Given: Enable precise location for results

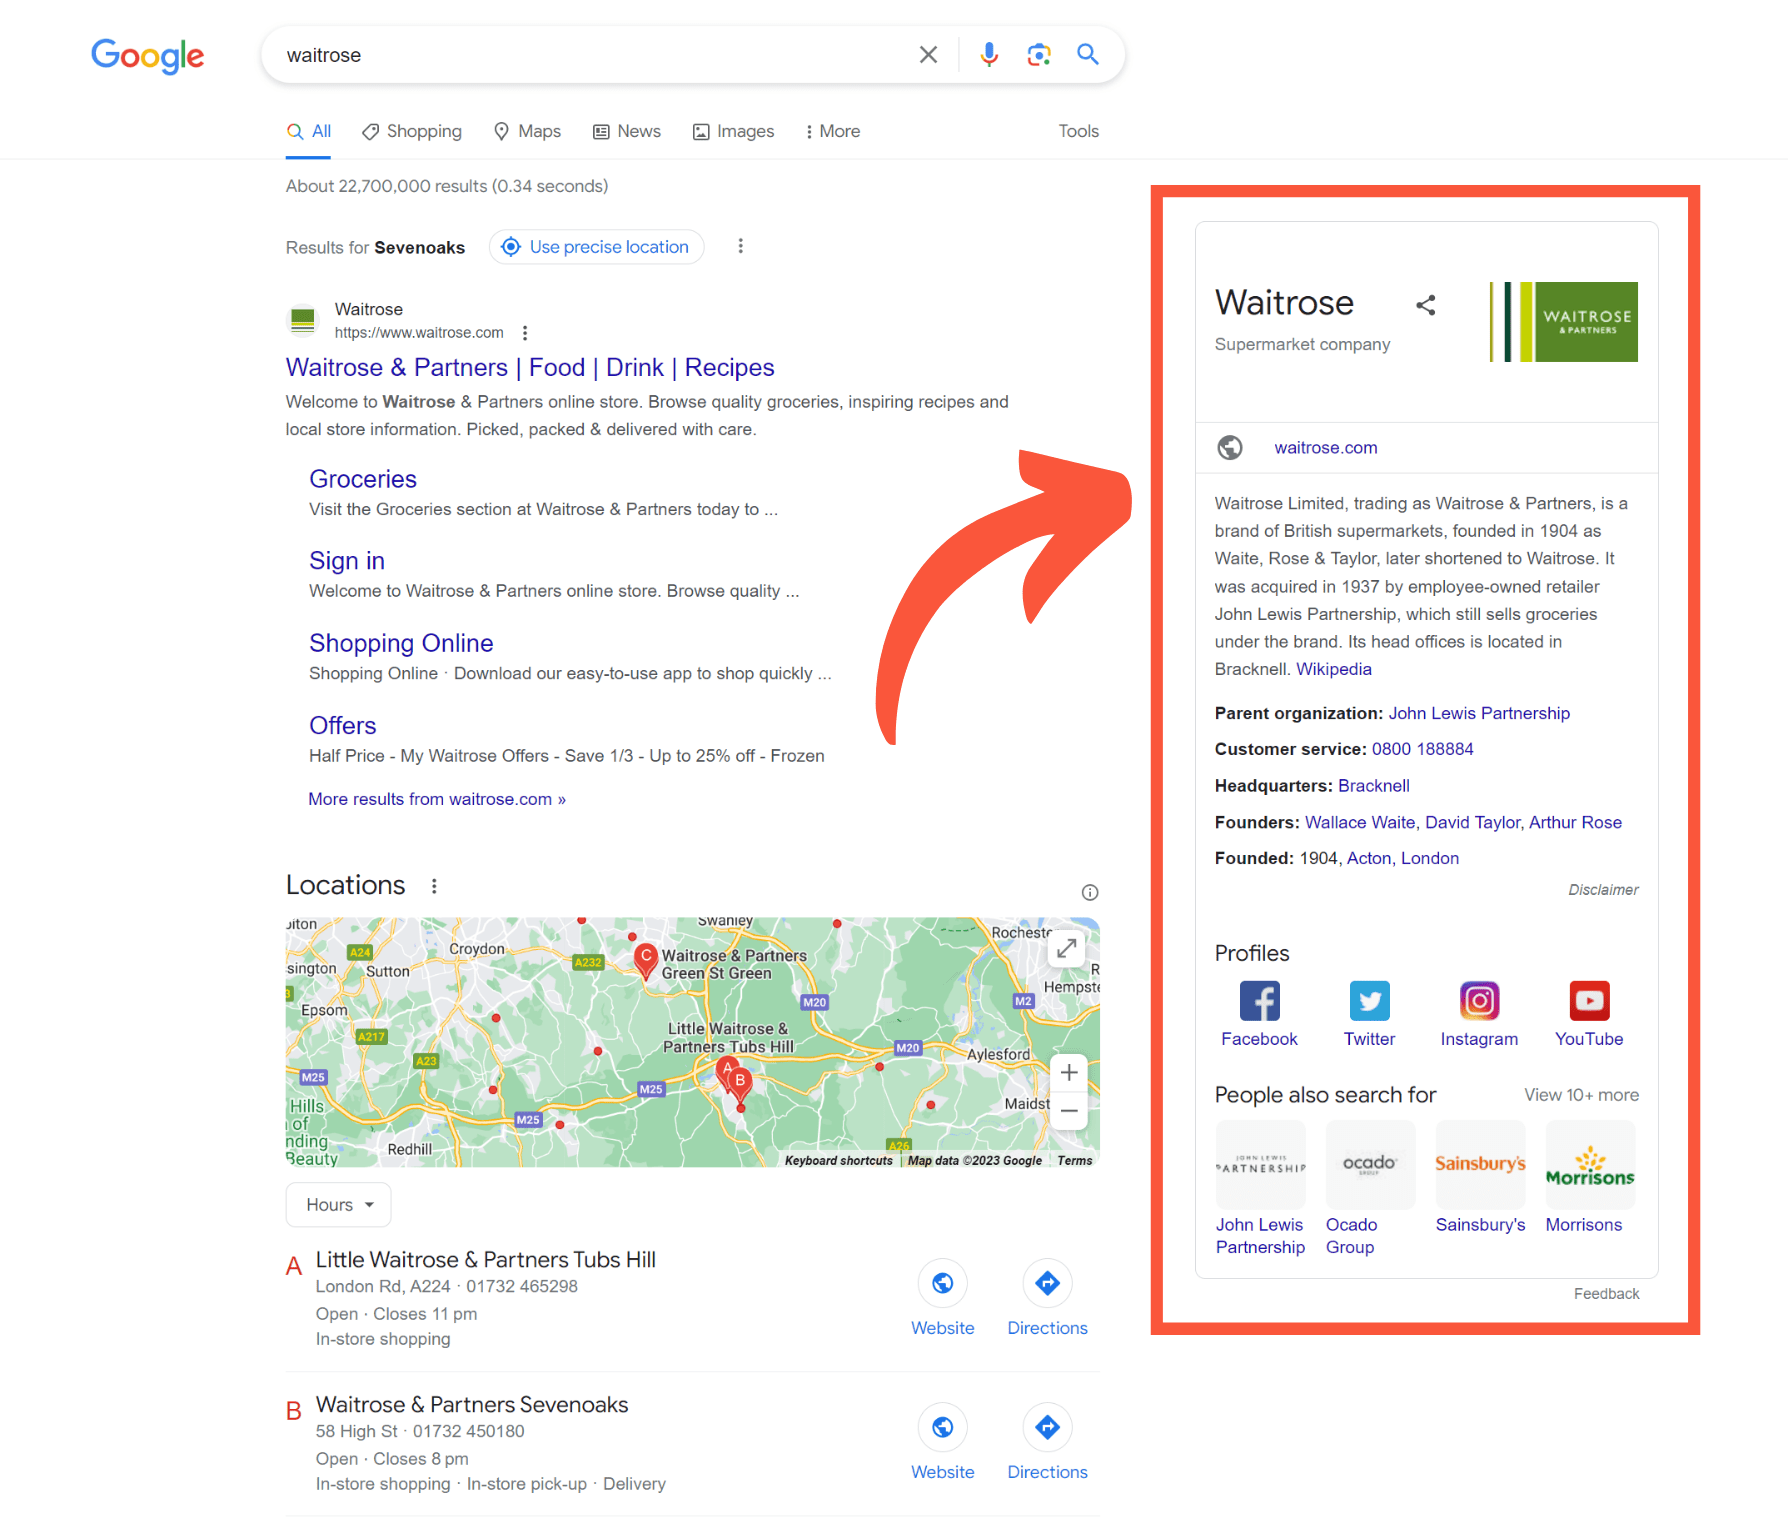Looking at the screenshot, I should (x=596, y=246).
